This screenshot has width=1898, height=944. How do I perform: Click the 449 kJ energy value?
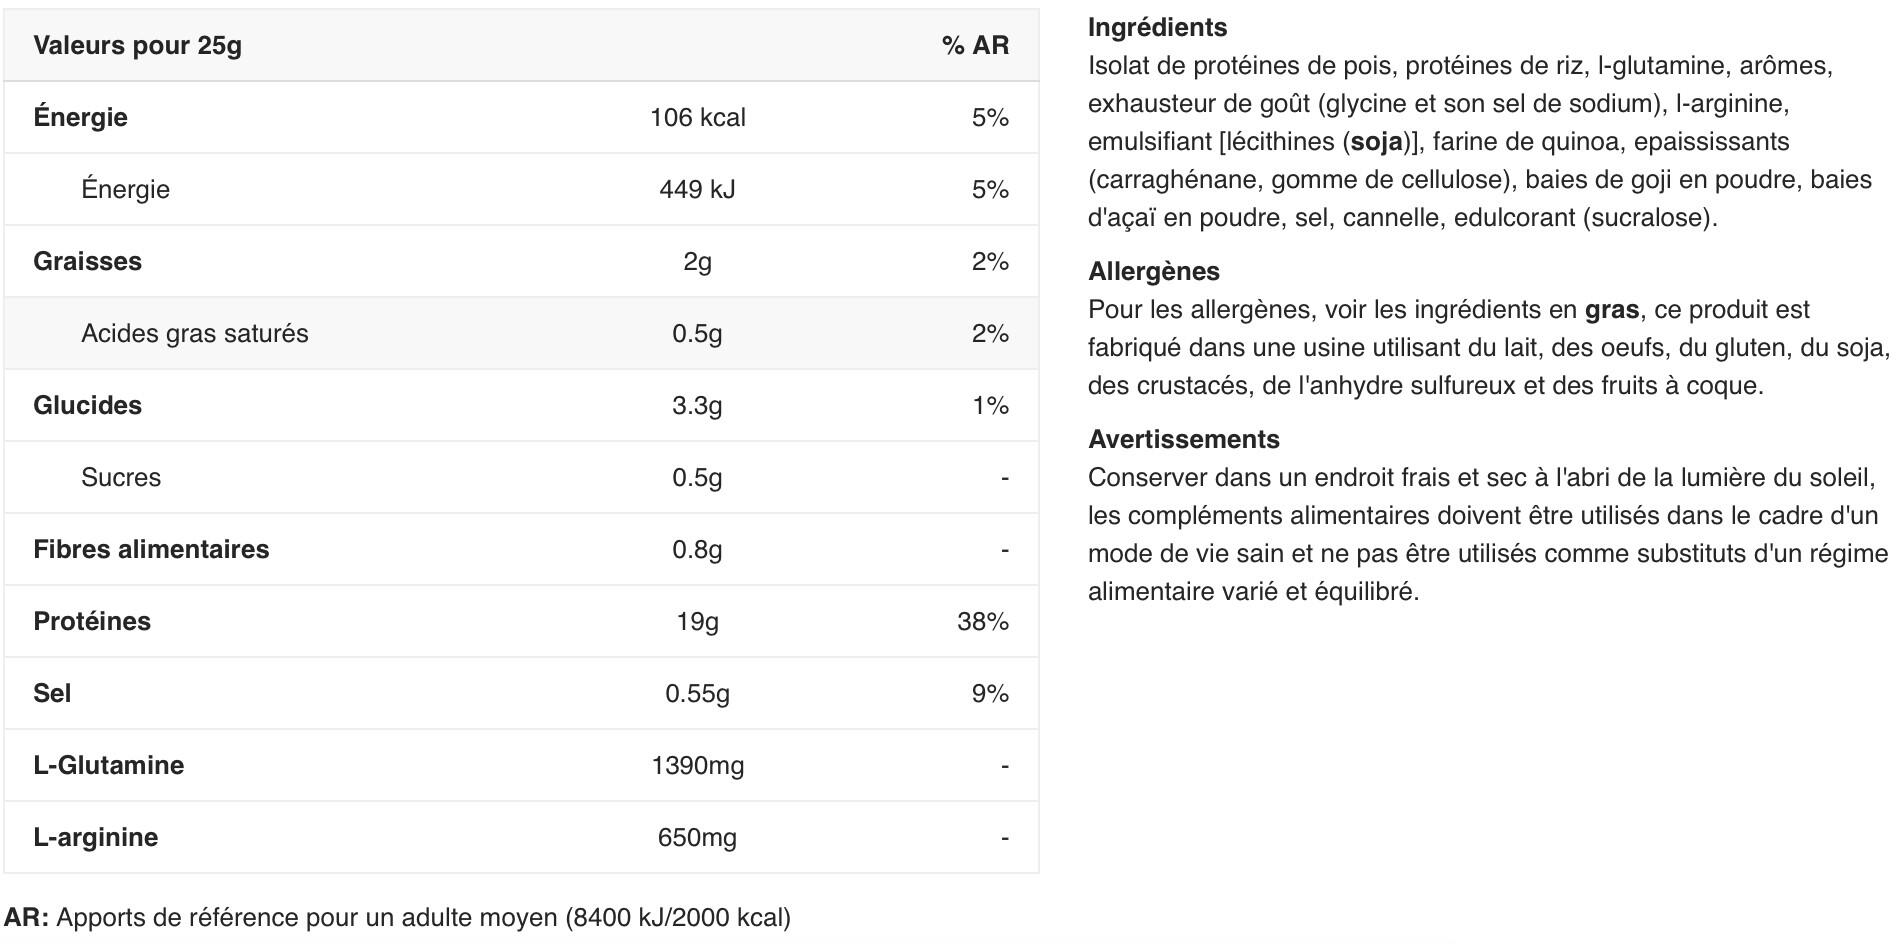point(697,189)
